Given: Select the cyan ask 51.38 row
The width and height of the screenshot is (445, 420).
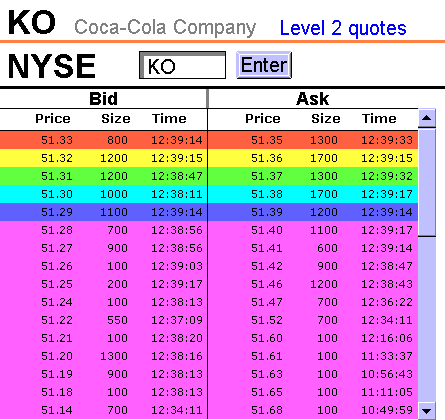Looking at the screenshot, I should click(313, 194).
